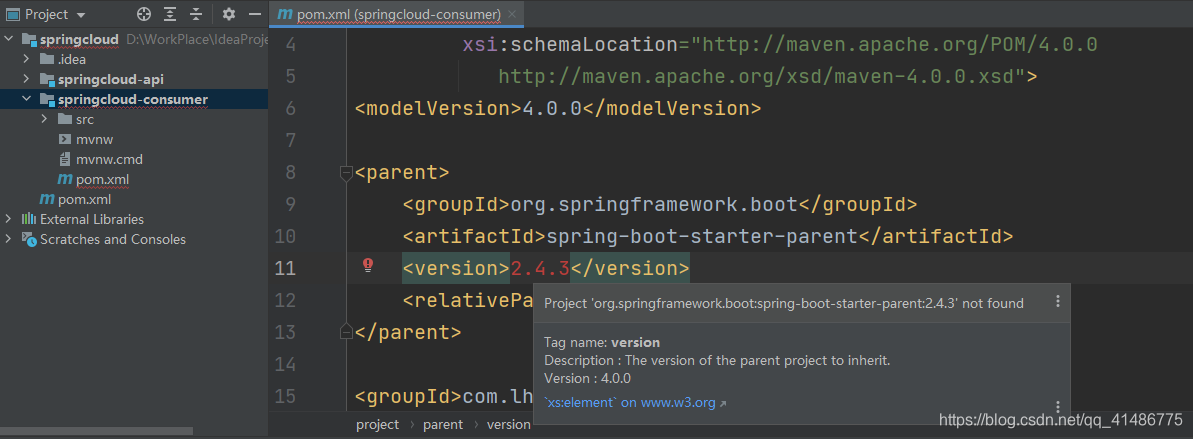Click spring-boot-starter-parent artifactId text

point(702,236)
